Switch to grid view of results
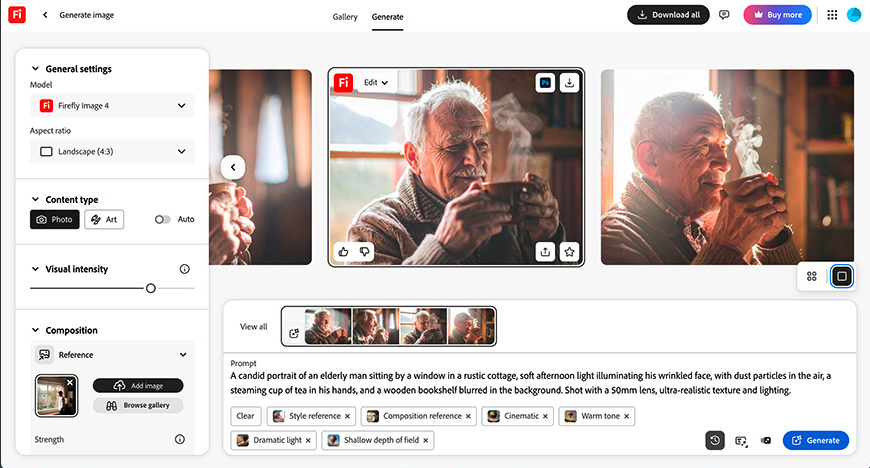 coord(812,276)
